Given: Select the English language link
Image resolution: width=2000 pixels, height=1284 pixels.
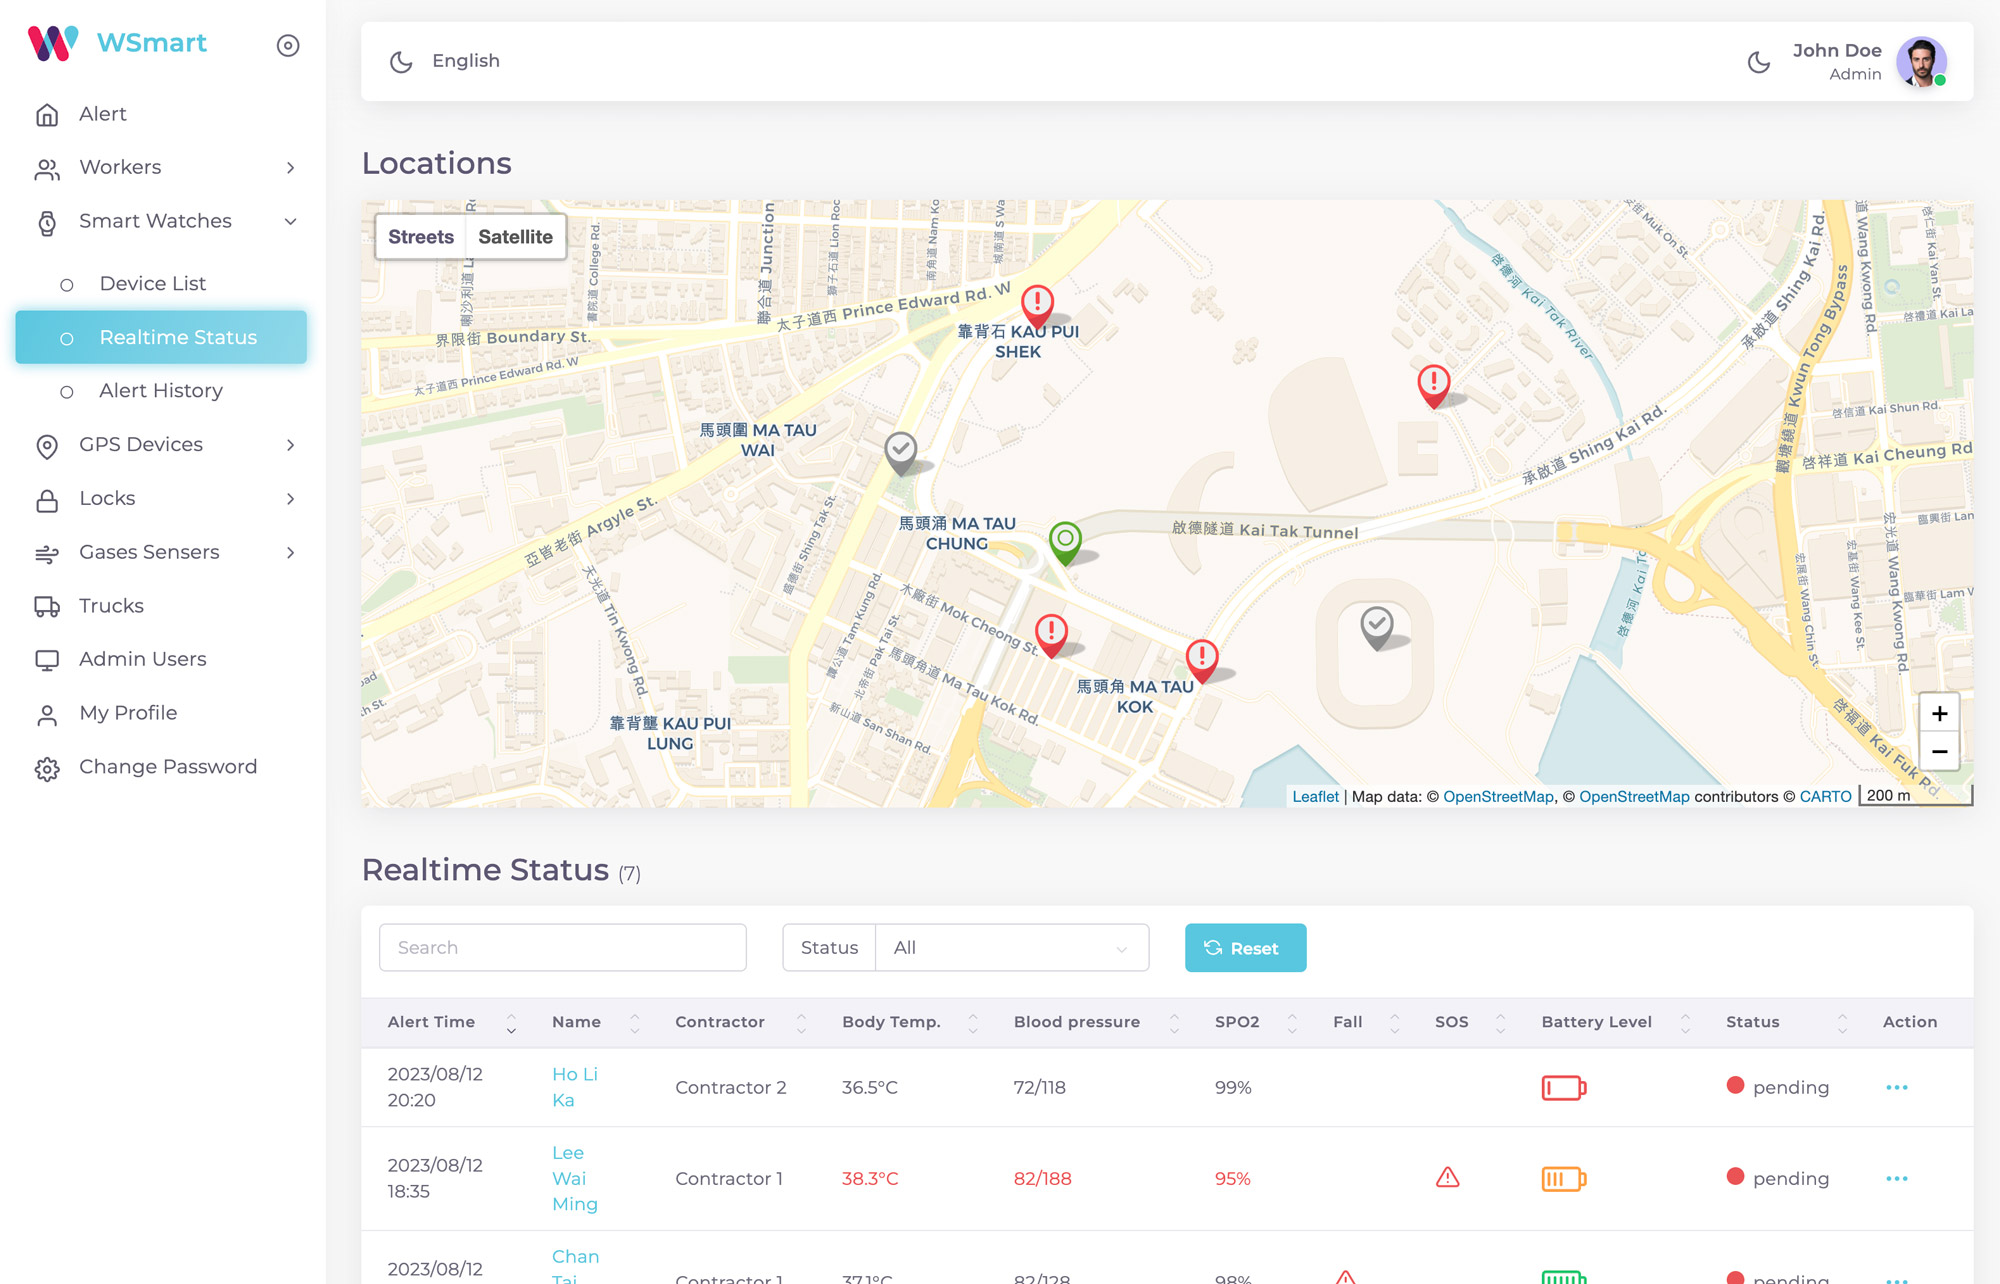Looking at the screenshot, I should 466,61.
